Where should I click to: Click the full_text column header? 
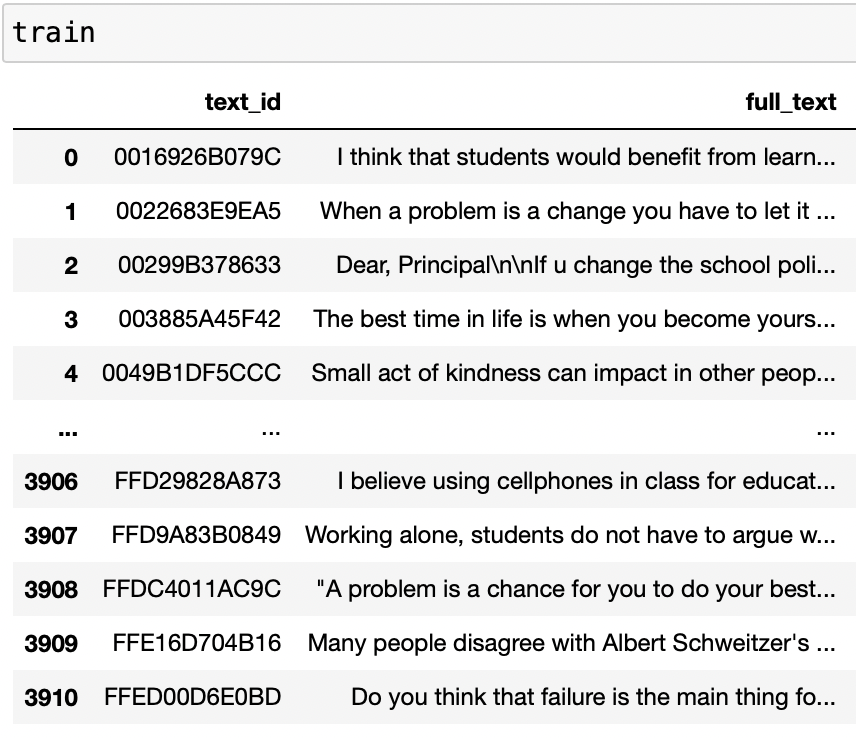click(x=790, y=102)
